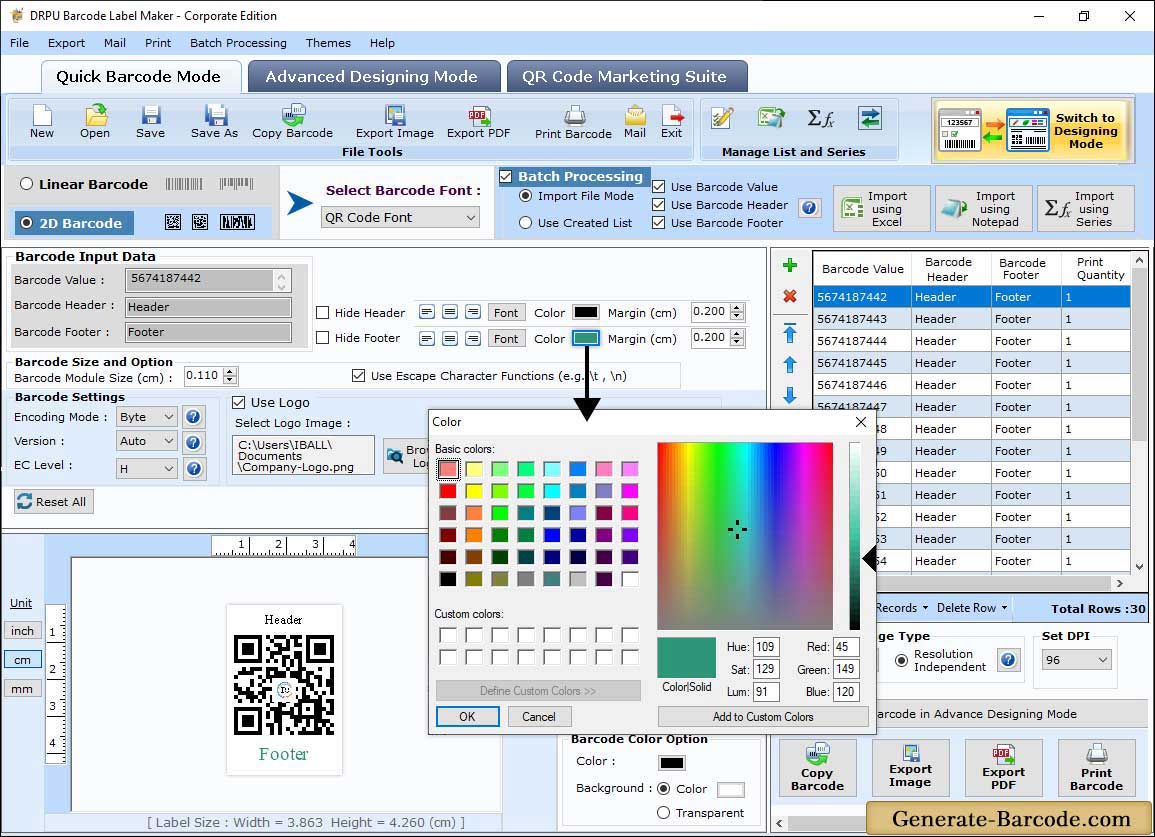Open the Select Barcode Font dropdown
The height and width of the screenshot is (837, 1155).
point(401,217)
